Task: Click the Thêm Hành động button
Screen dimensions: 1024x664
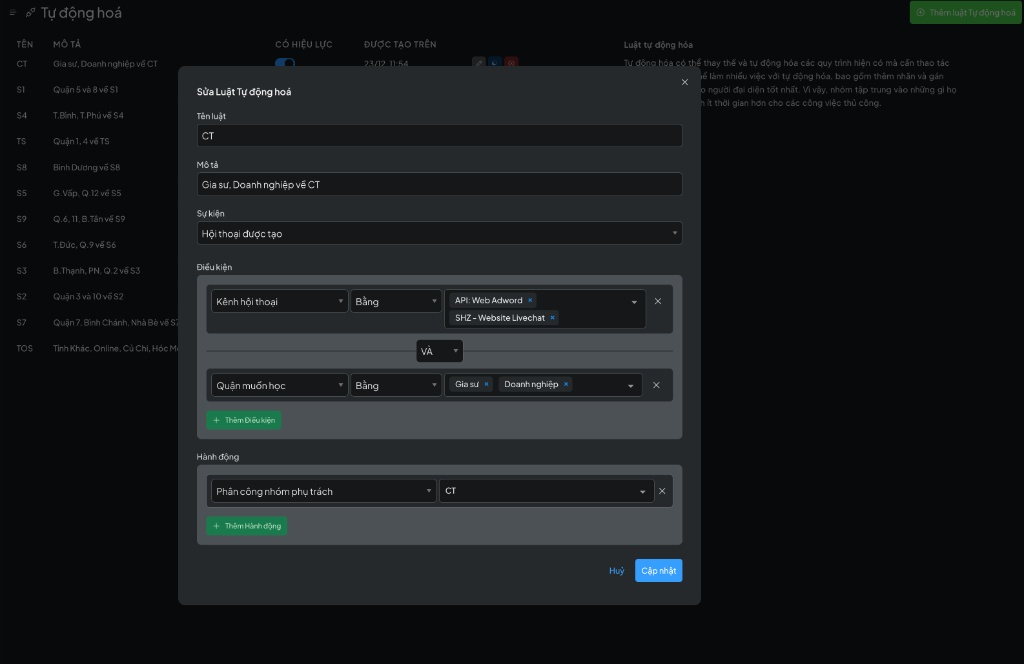Action: point(247,526)
